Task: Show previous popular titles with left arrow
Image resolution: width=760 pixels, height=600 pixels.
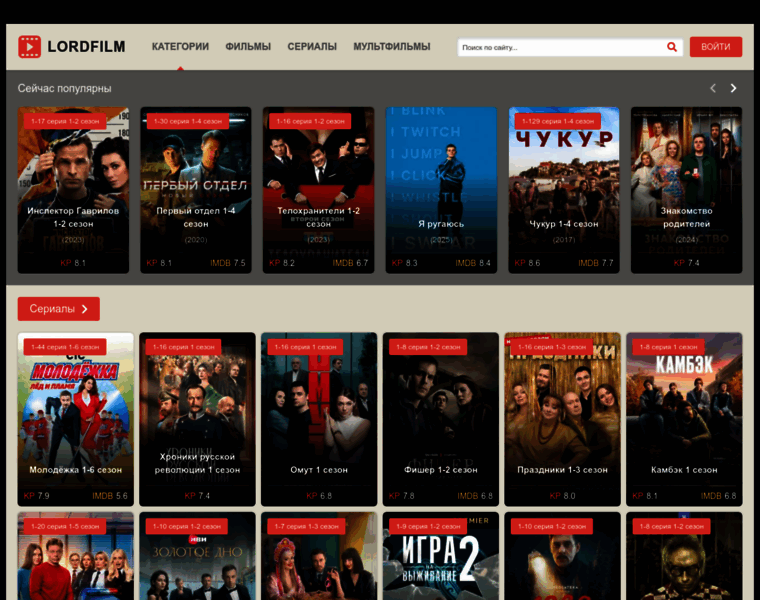Action: tap(713, 88)
